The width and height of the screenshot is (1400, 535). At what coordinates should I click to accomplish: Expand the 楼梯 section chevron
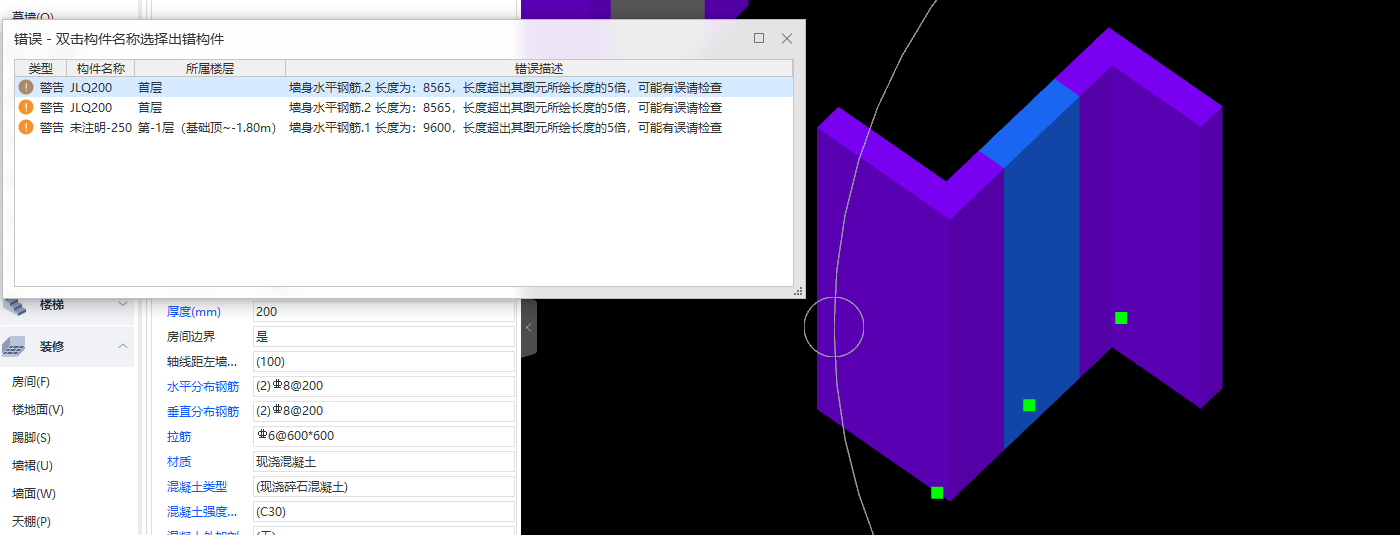123,304
